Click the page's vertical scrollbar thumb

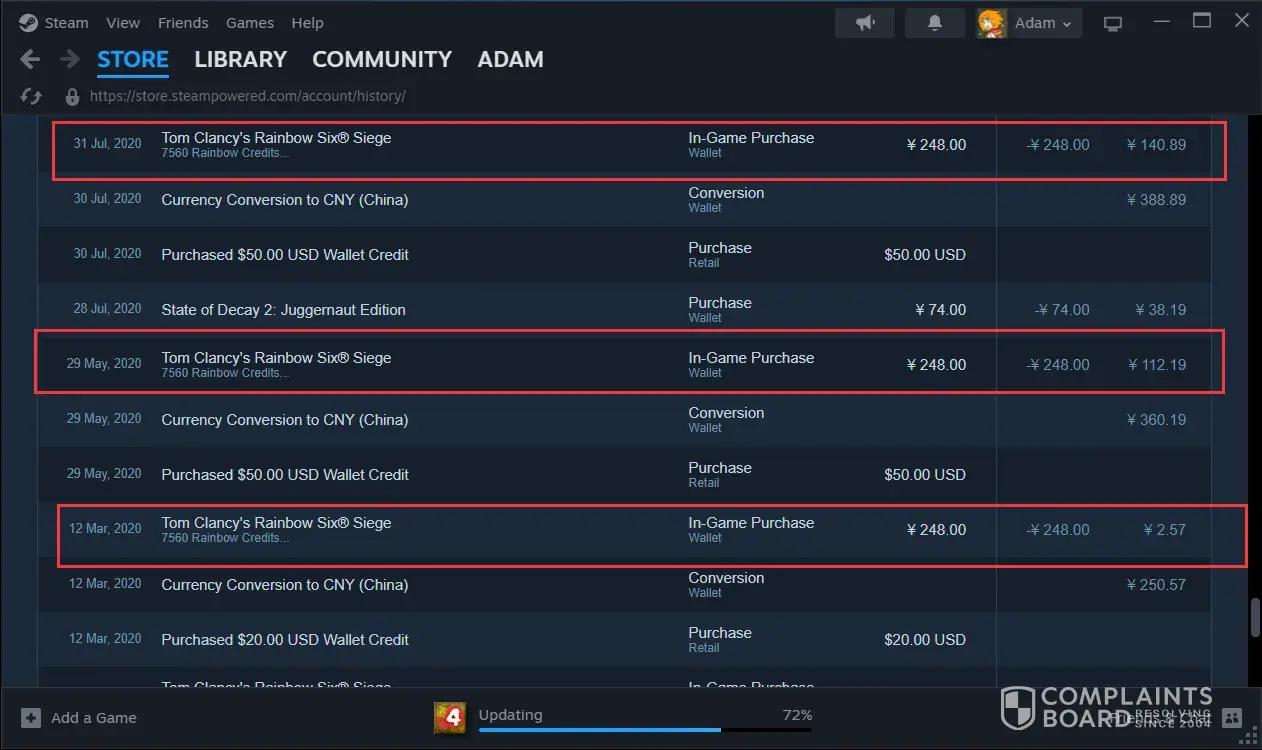[1254, 617]
